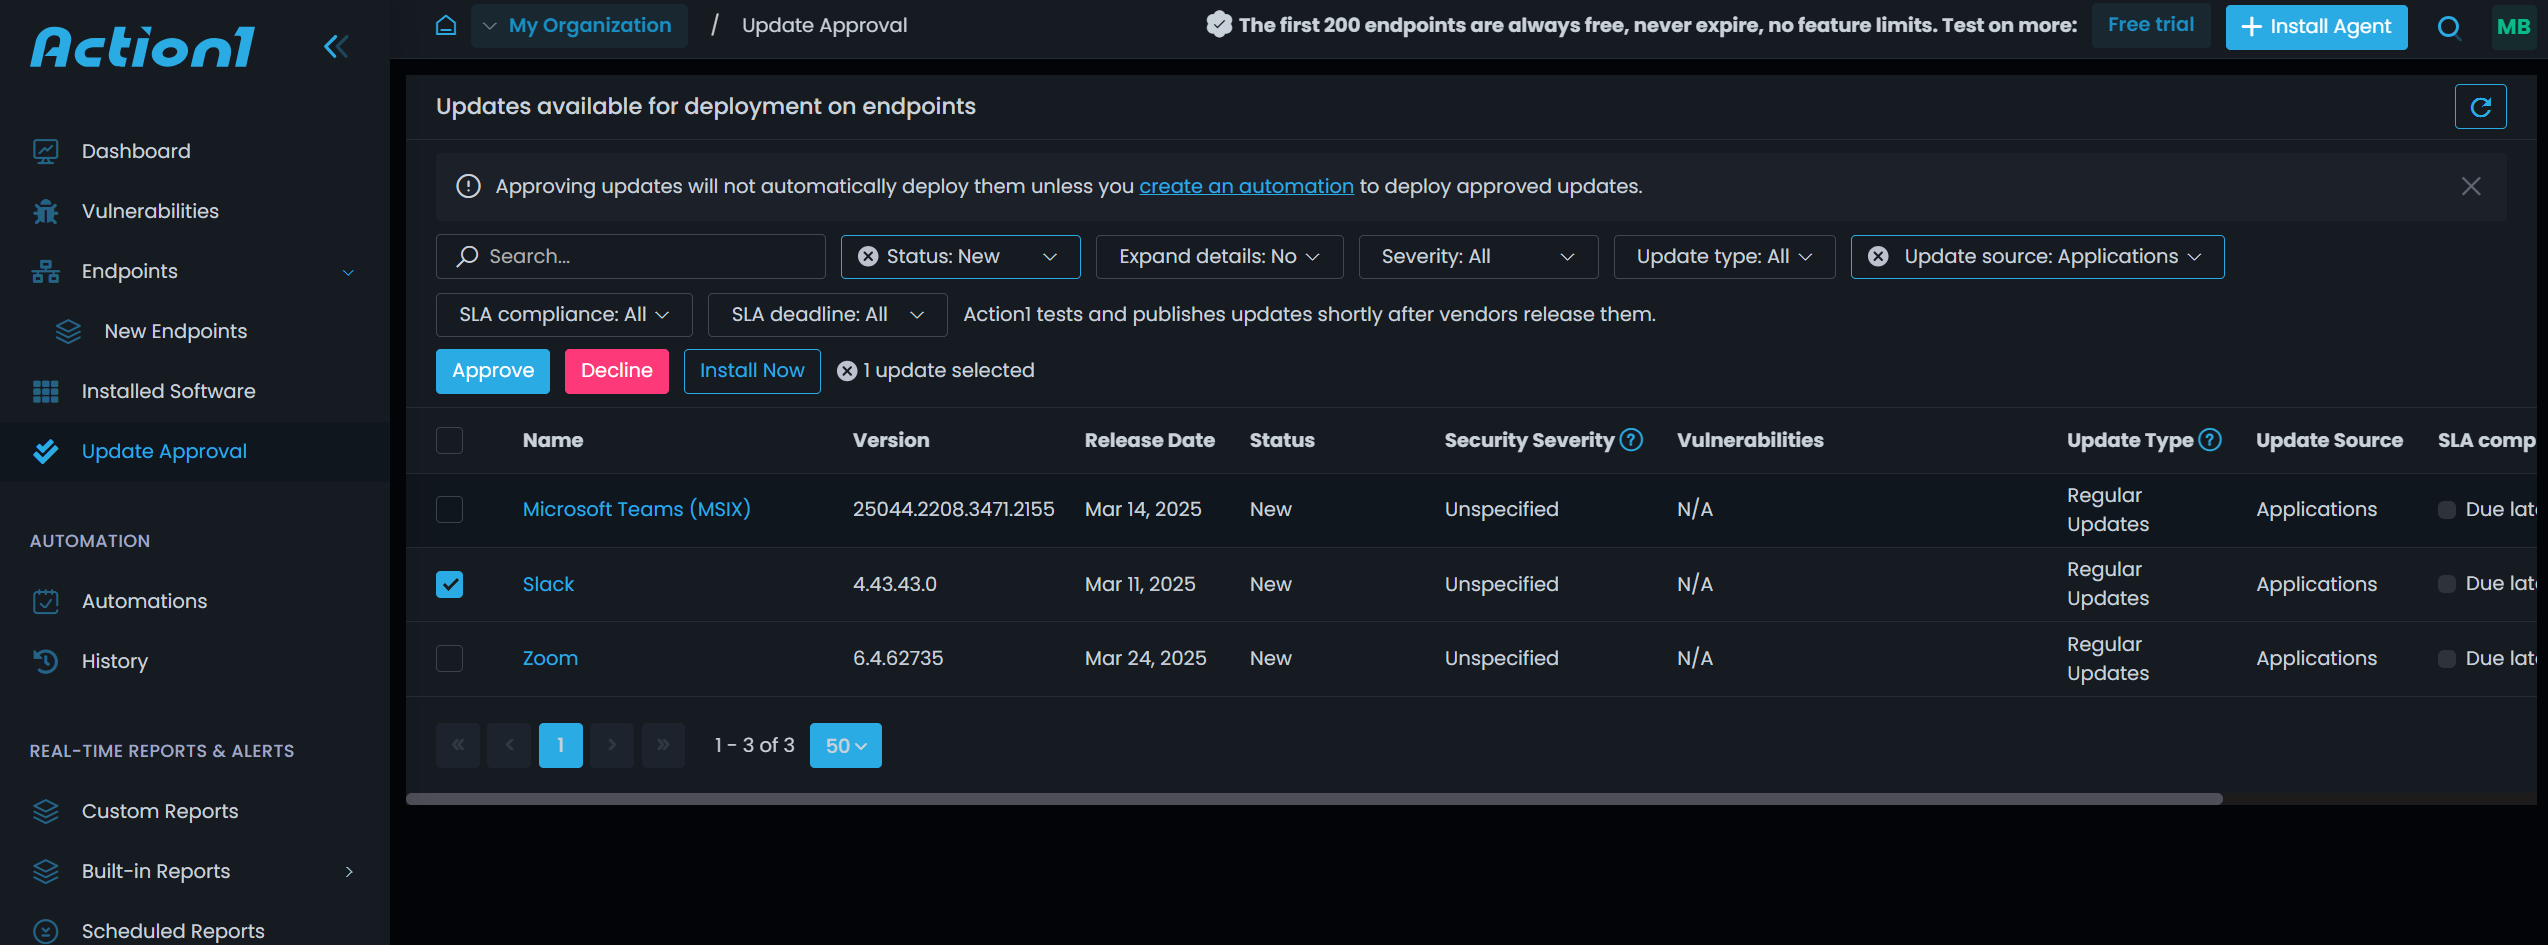Uncheck the Slack update row
The image size is (2548, 945).
pos(448,584)
